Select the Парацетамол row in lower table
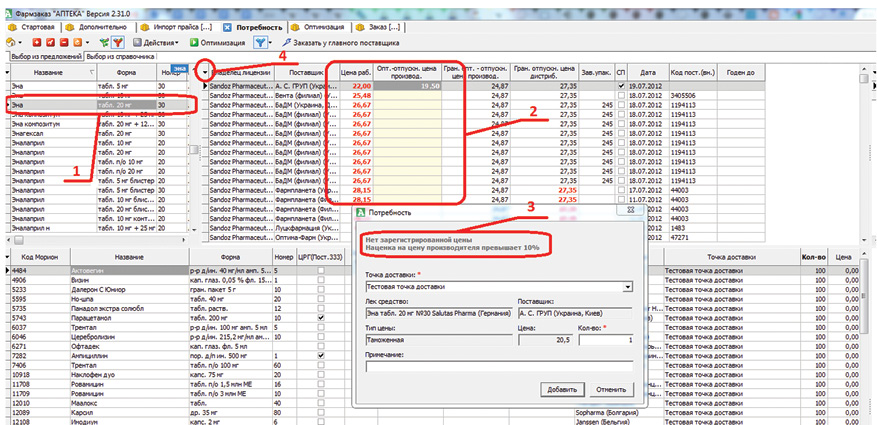The height and width of the screenshot is (425, 877). (179, 317)
